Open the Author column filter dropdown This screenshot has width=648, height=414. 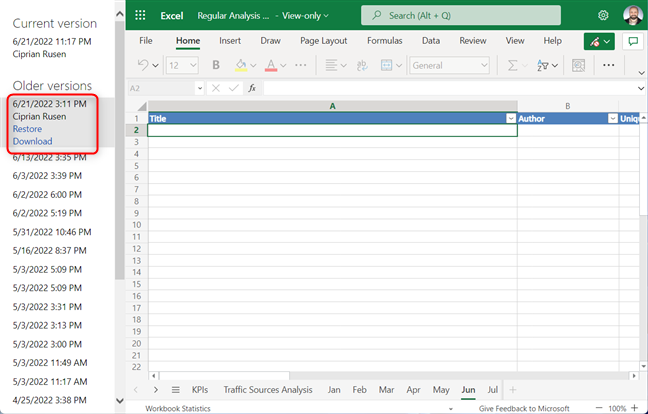pyautogui.click(x=612, y=119)
